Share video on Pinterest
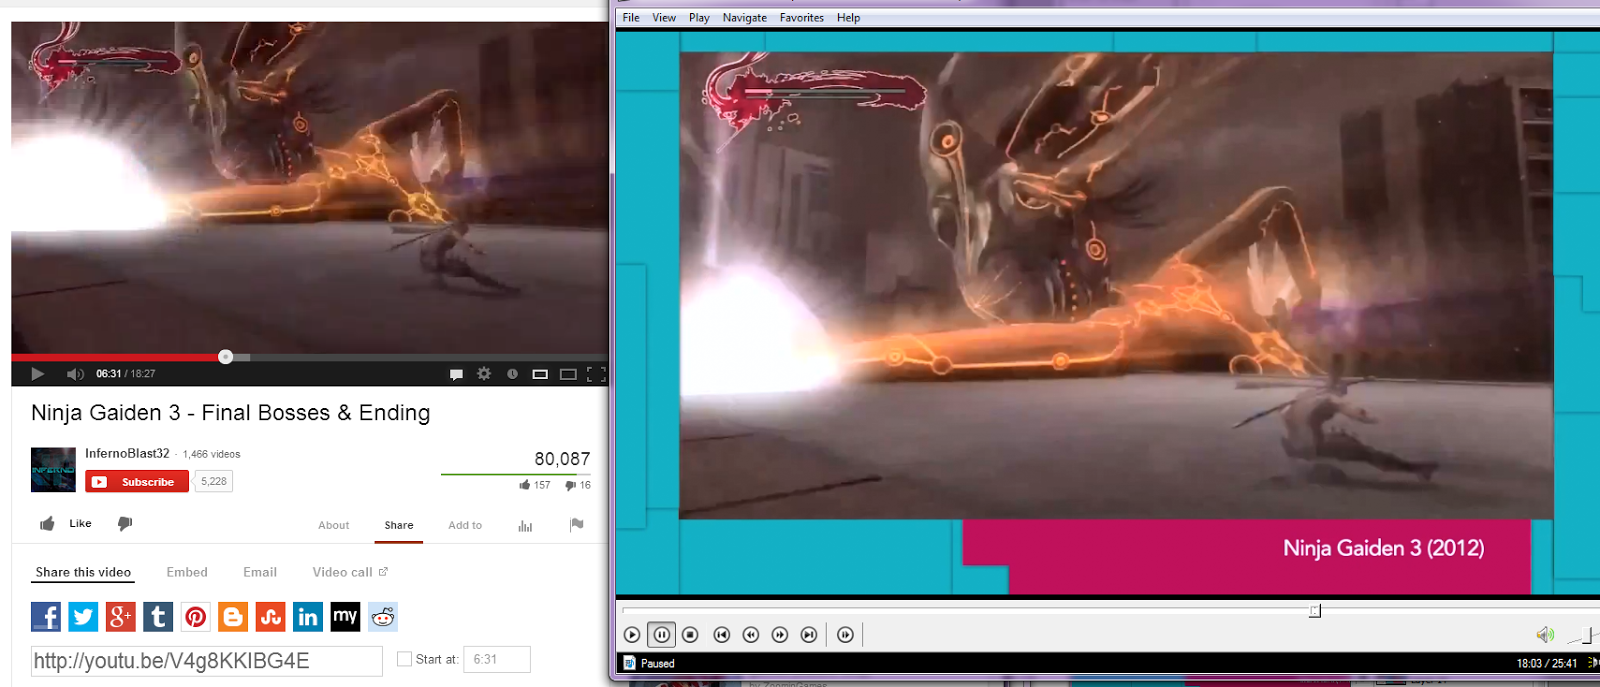 click(195, 617)
